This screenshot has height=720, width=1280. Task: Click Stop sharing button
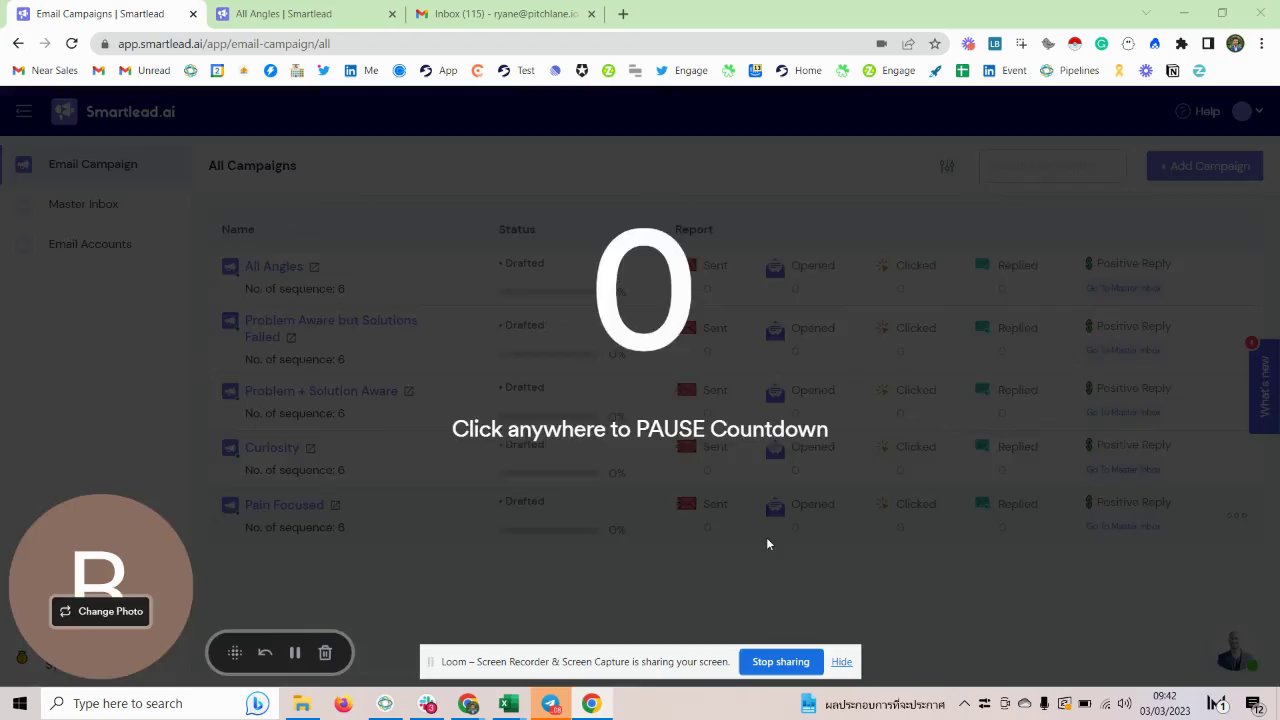pos(781,662)
